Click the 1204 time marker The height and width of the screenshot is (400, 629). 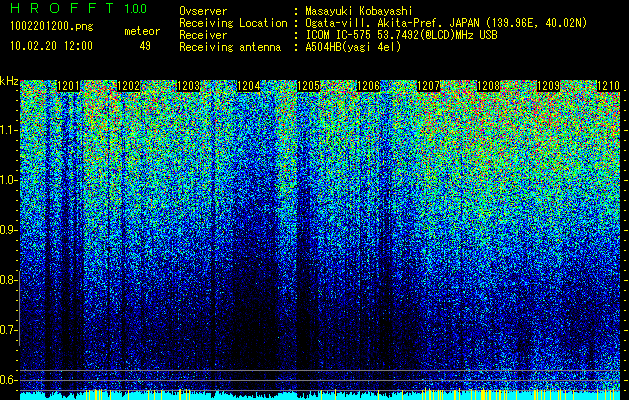(249, 86)
